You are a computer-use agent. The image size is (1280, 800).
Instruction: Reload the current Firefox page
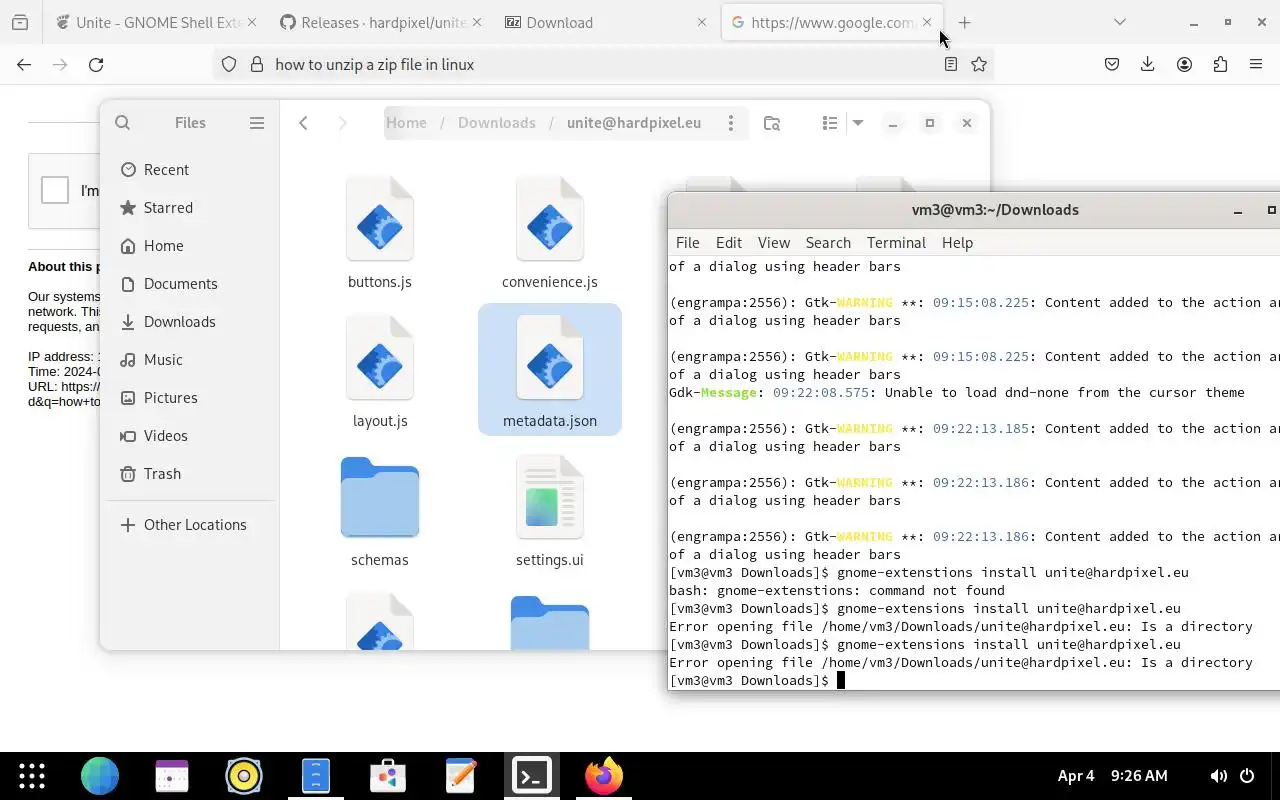pos(96,64)
